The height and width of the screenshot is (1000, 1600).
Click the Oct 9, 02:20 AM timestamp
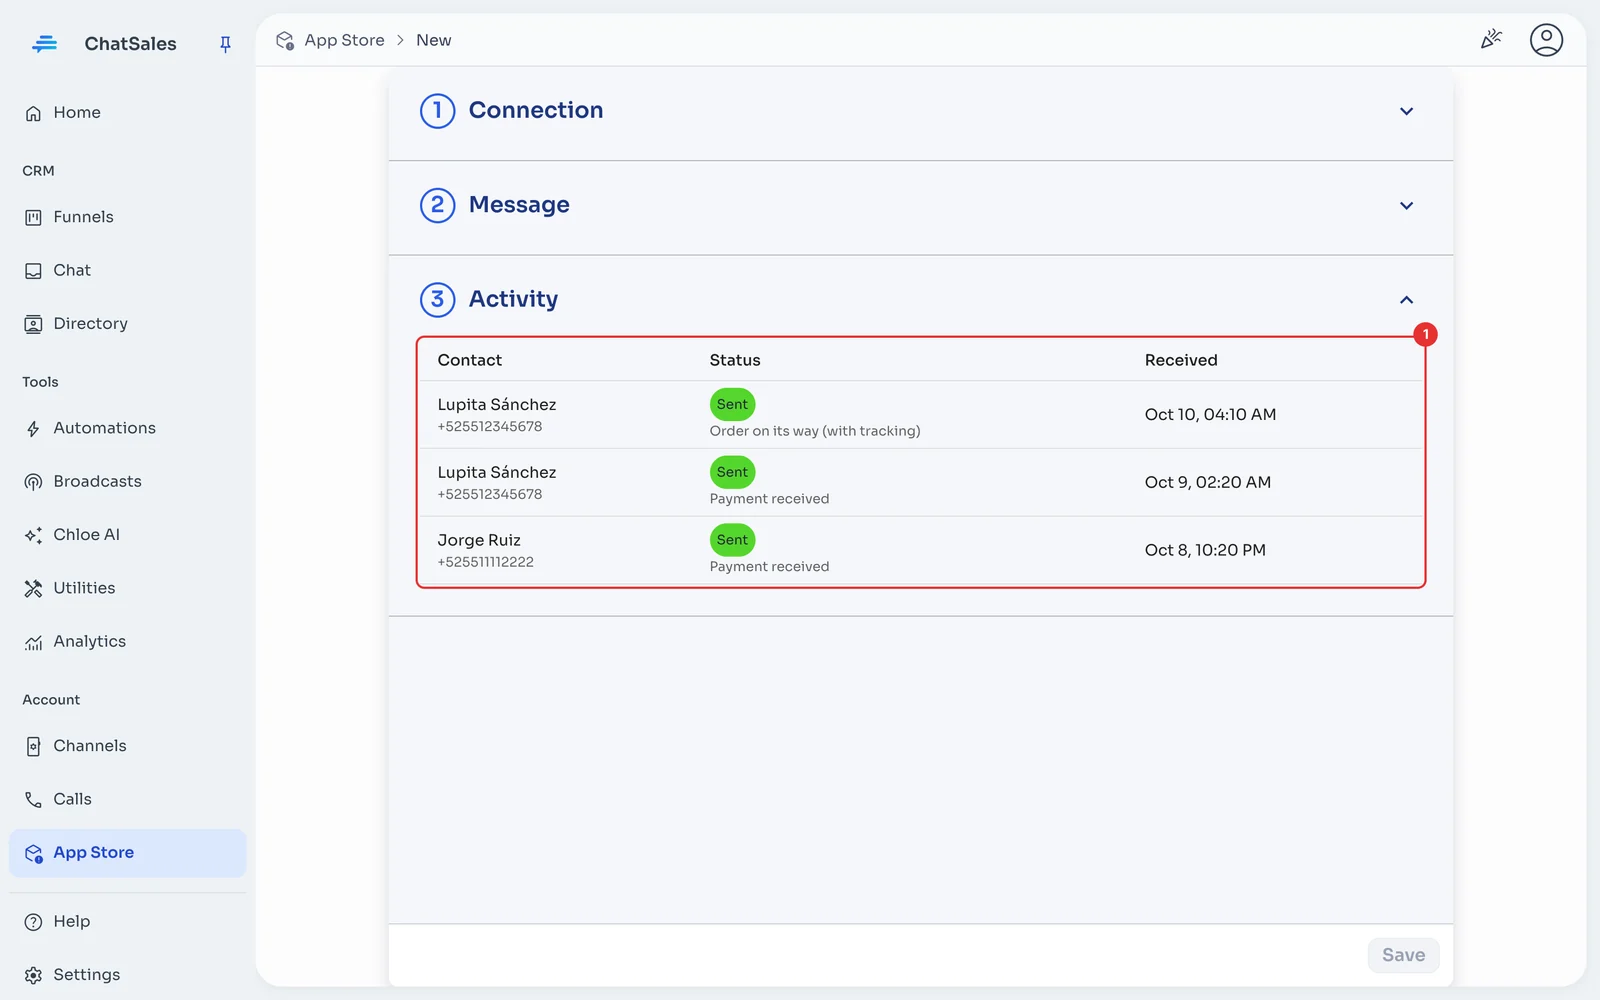[1208, 482]
